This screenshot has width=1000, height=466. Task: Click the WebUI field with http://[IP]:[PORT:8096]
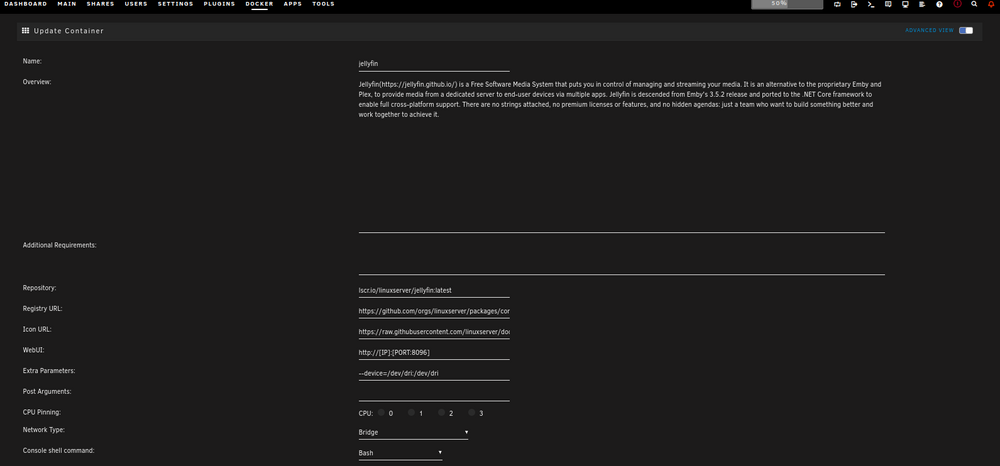pos(434,353)
